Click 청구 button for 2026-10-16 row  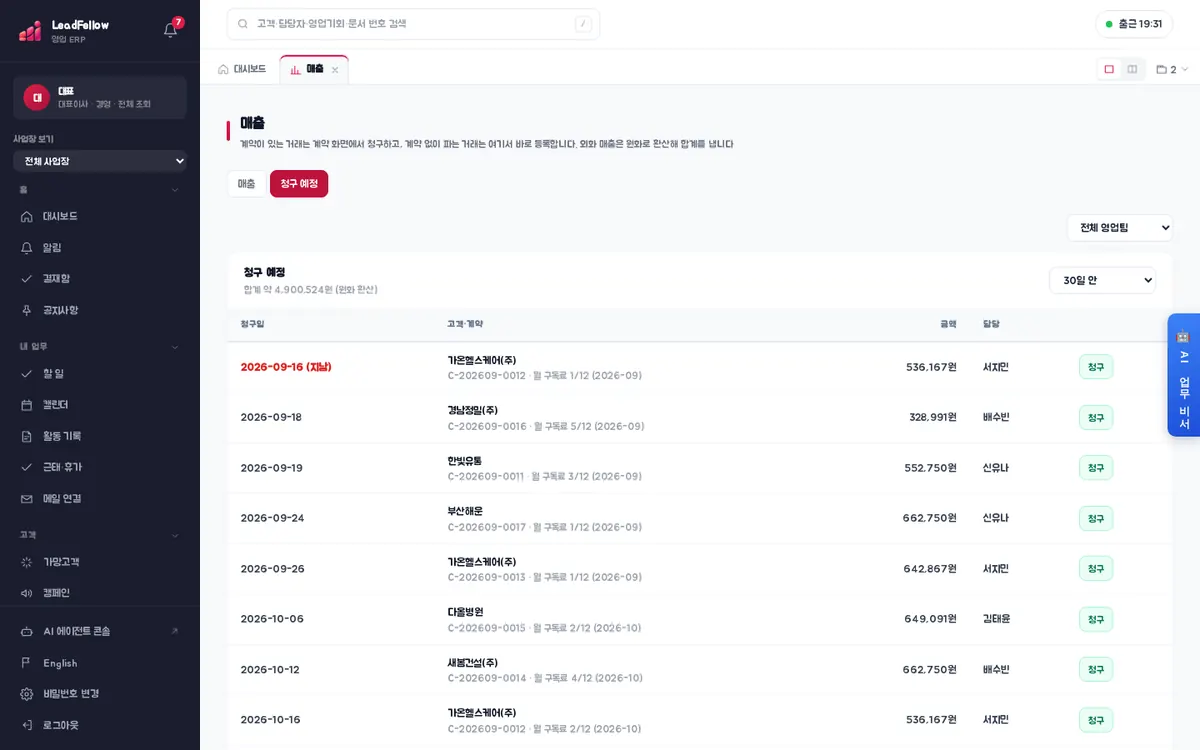click(1096, 720)
